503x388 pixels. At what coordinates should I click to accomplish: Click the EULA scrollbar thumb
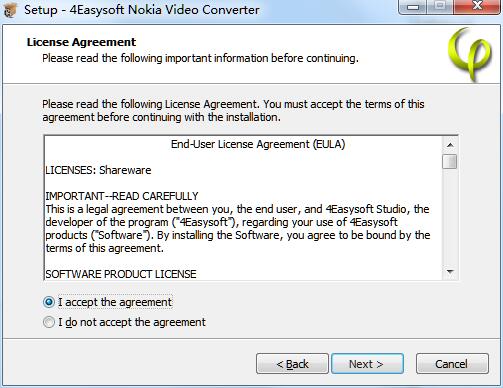pyautogui.click(x=450, y=162)
